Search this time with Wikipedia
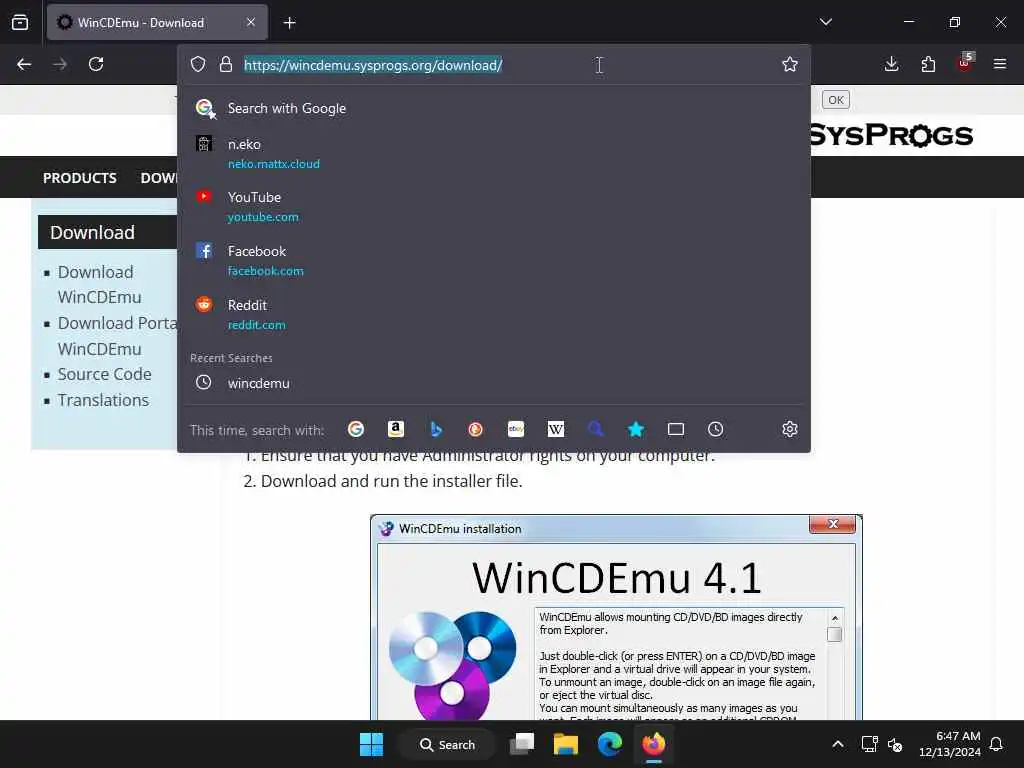1024x768 pixels. pyautogui.click(x=556, y=429)
